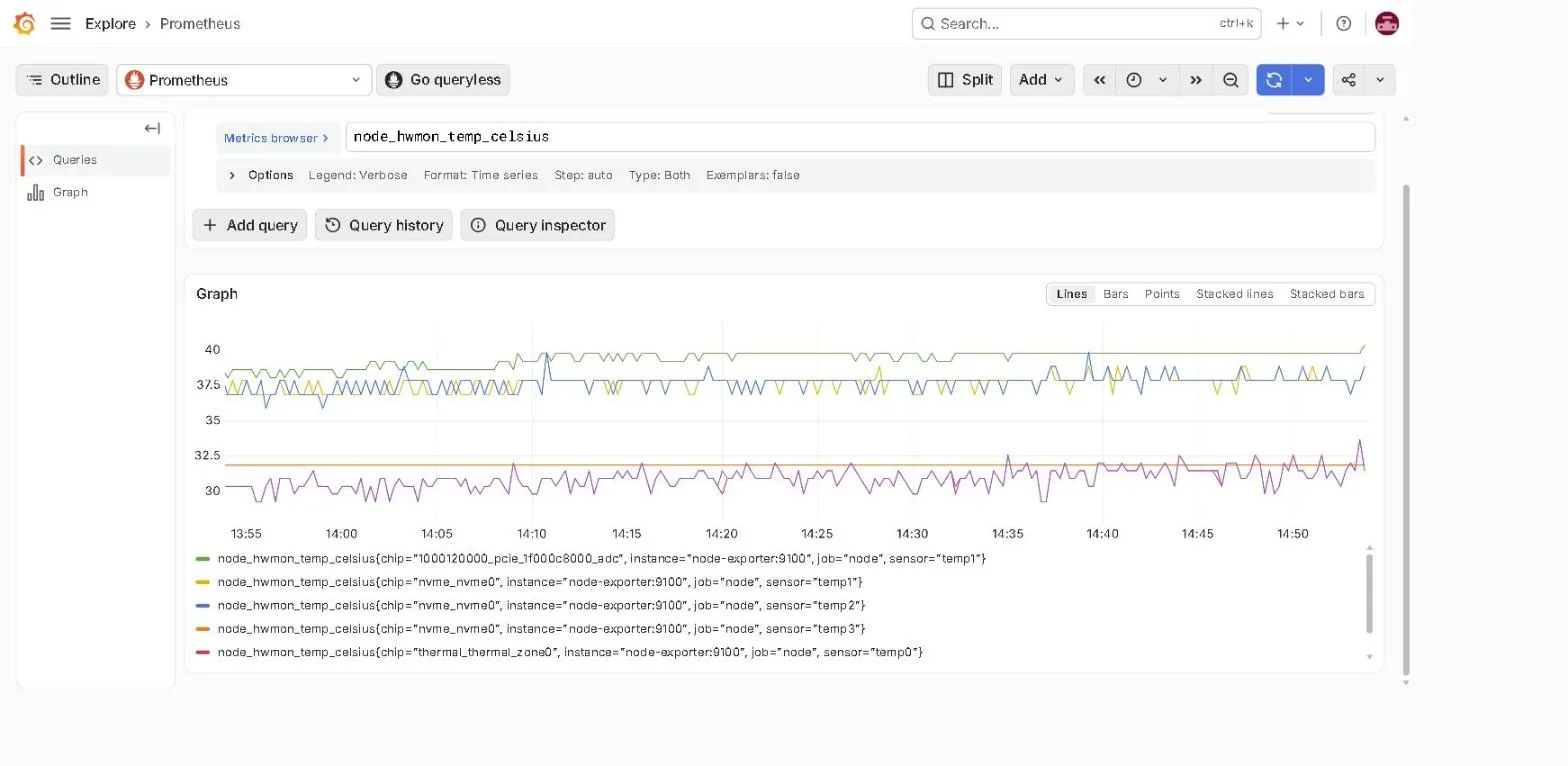Shift time range backward with double-left arrows

tap(1099, 80)
